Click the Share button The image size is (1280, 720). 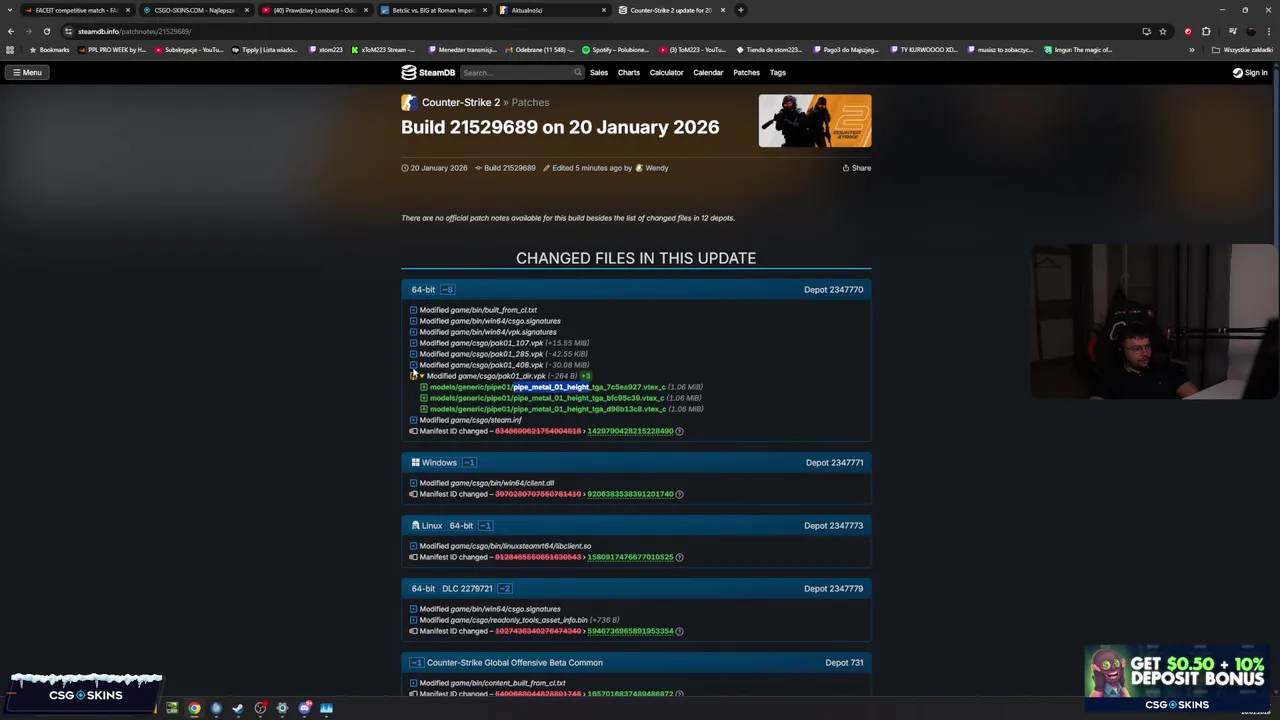coord(857,168)
